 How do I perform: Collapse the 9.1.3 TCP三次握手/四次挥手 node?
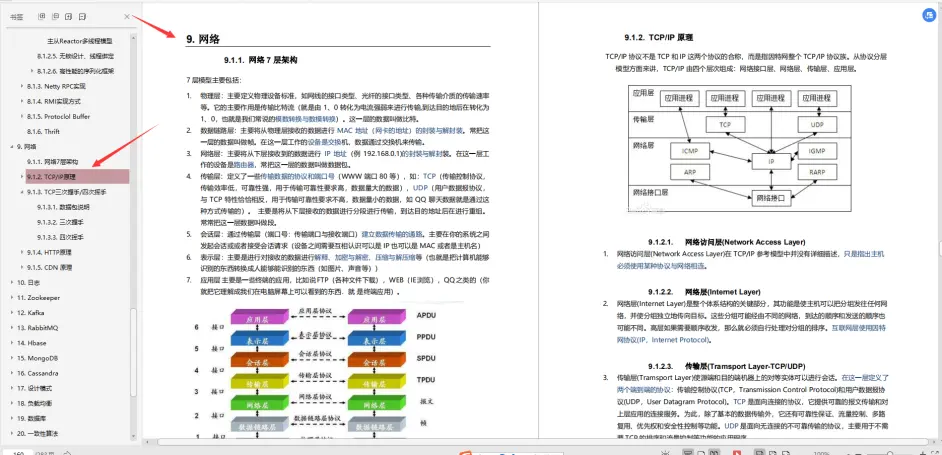point(22,192)
